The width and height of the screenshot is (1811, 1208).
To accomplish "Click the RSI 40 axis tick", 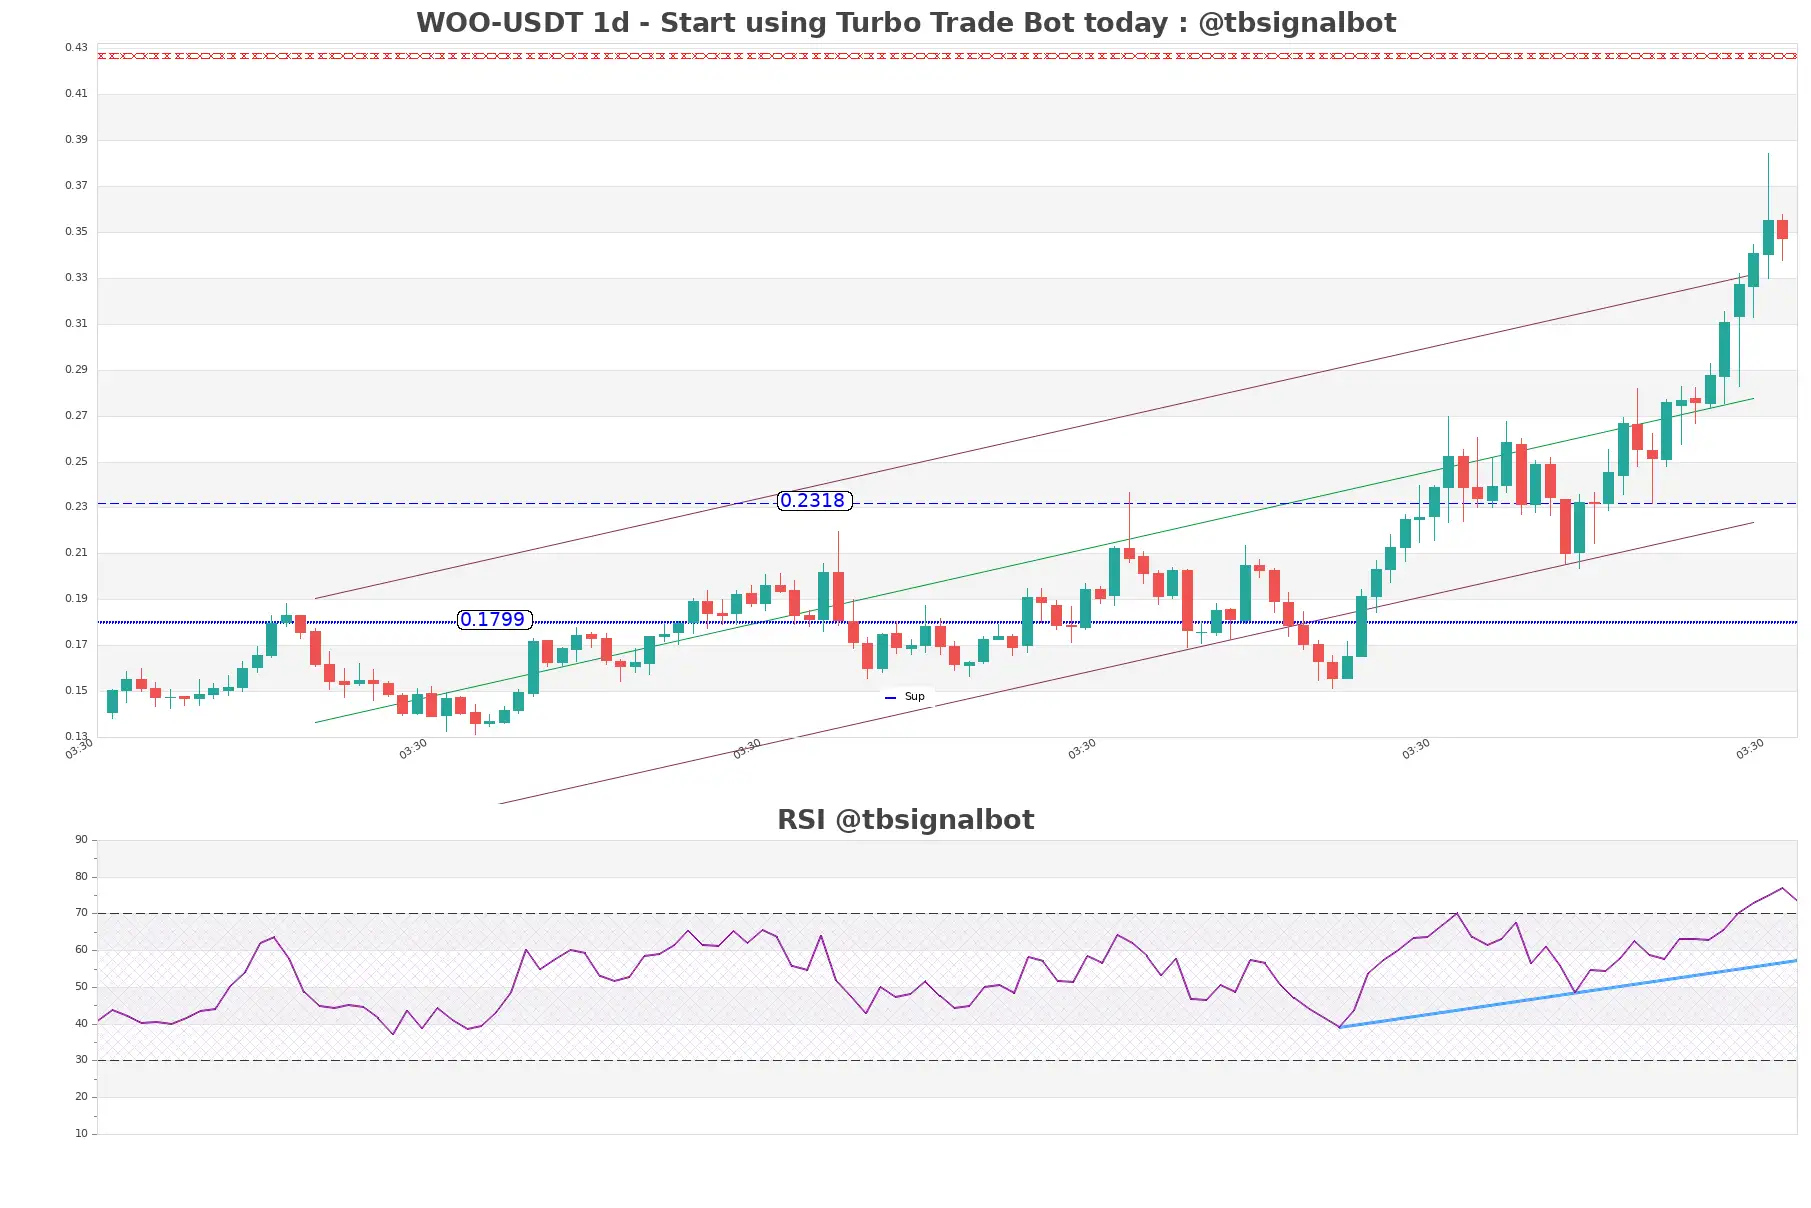I will [x=81, y=1023].
